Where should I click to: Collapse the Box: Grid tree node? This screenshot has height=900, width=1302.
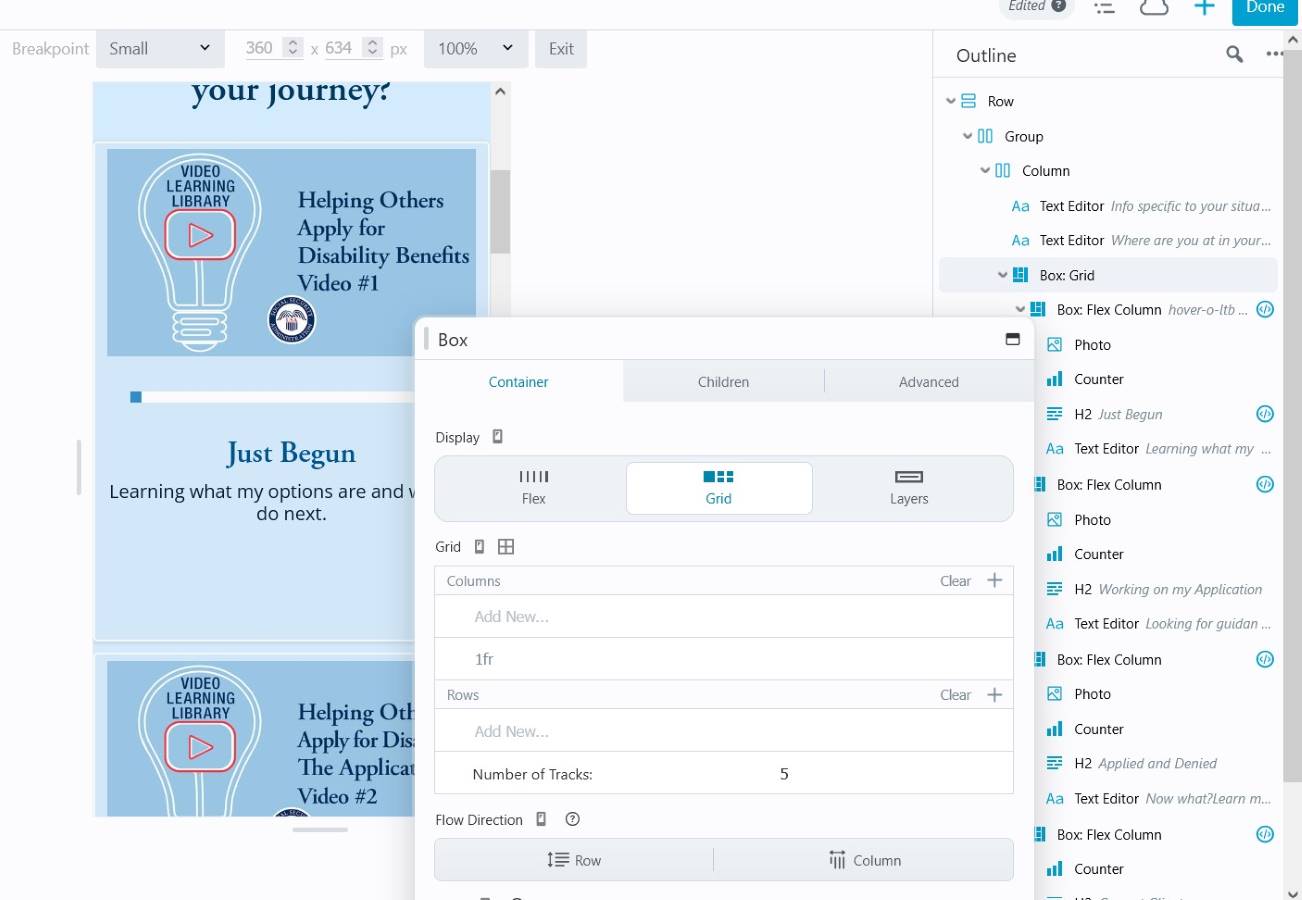(x=1003, y=275)
